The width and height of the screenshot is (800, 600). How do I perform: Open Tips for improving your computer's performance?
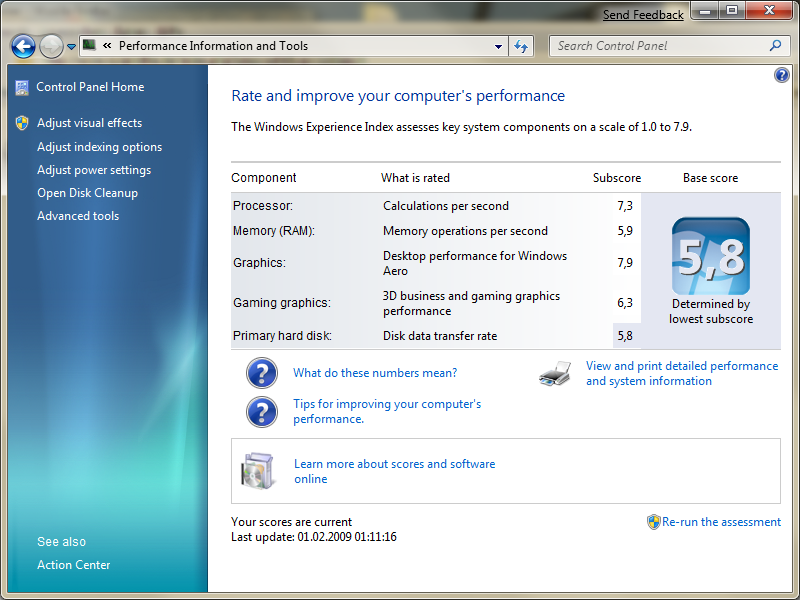click(x=387, y=411)
